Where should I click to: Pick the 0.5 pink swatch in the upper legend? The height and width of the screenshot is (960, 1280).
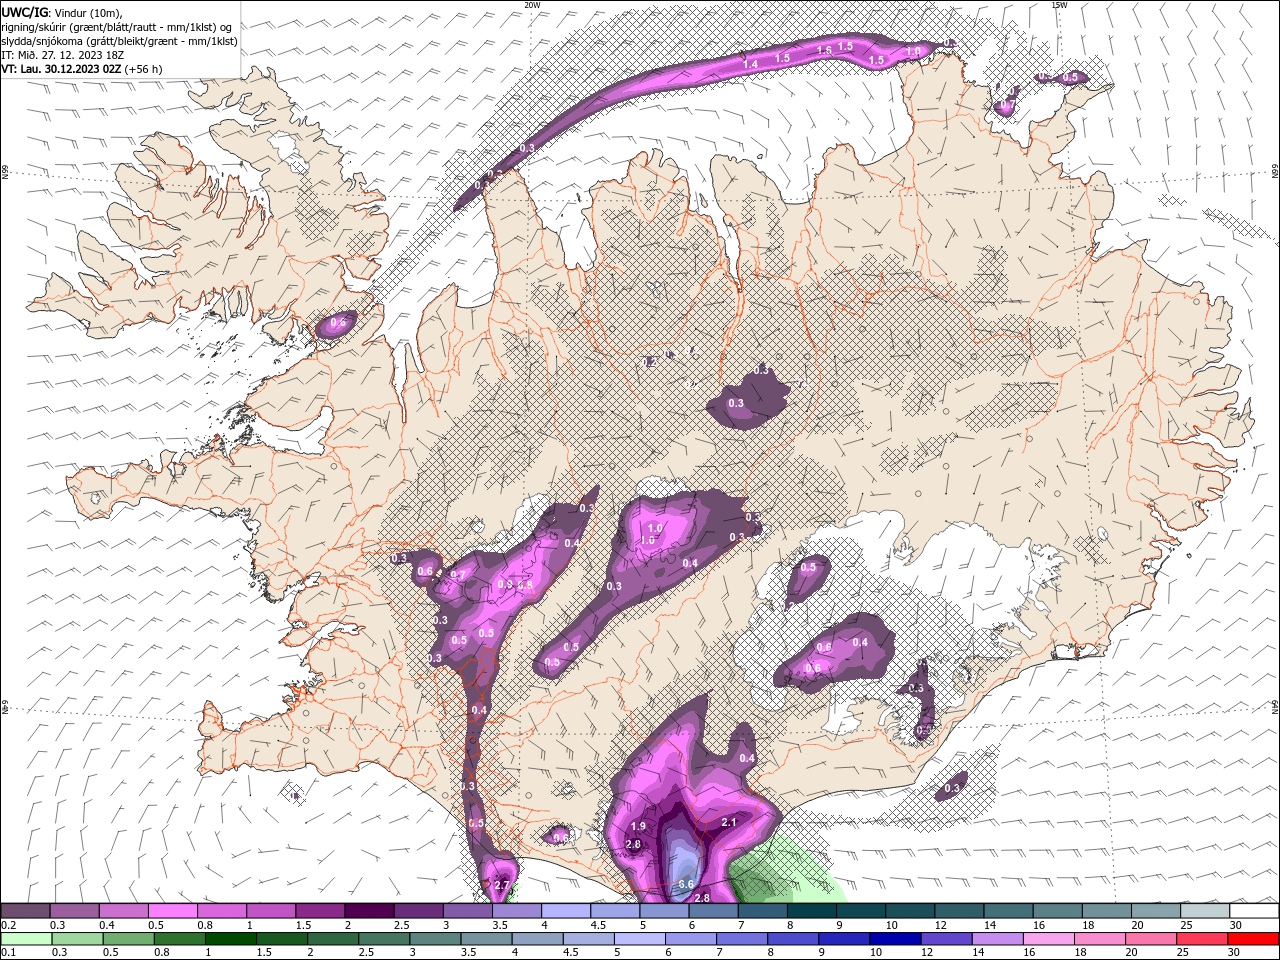coord(172,911)
